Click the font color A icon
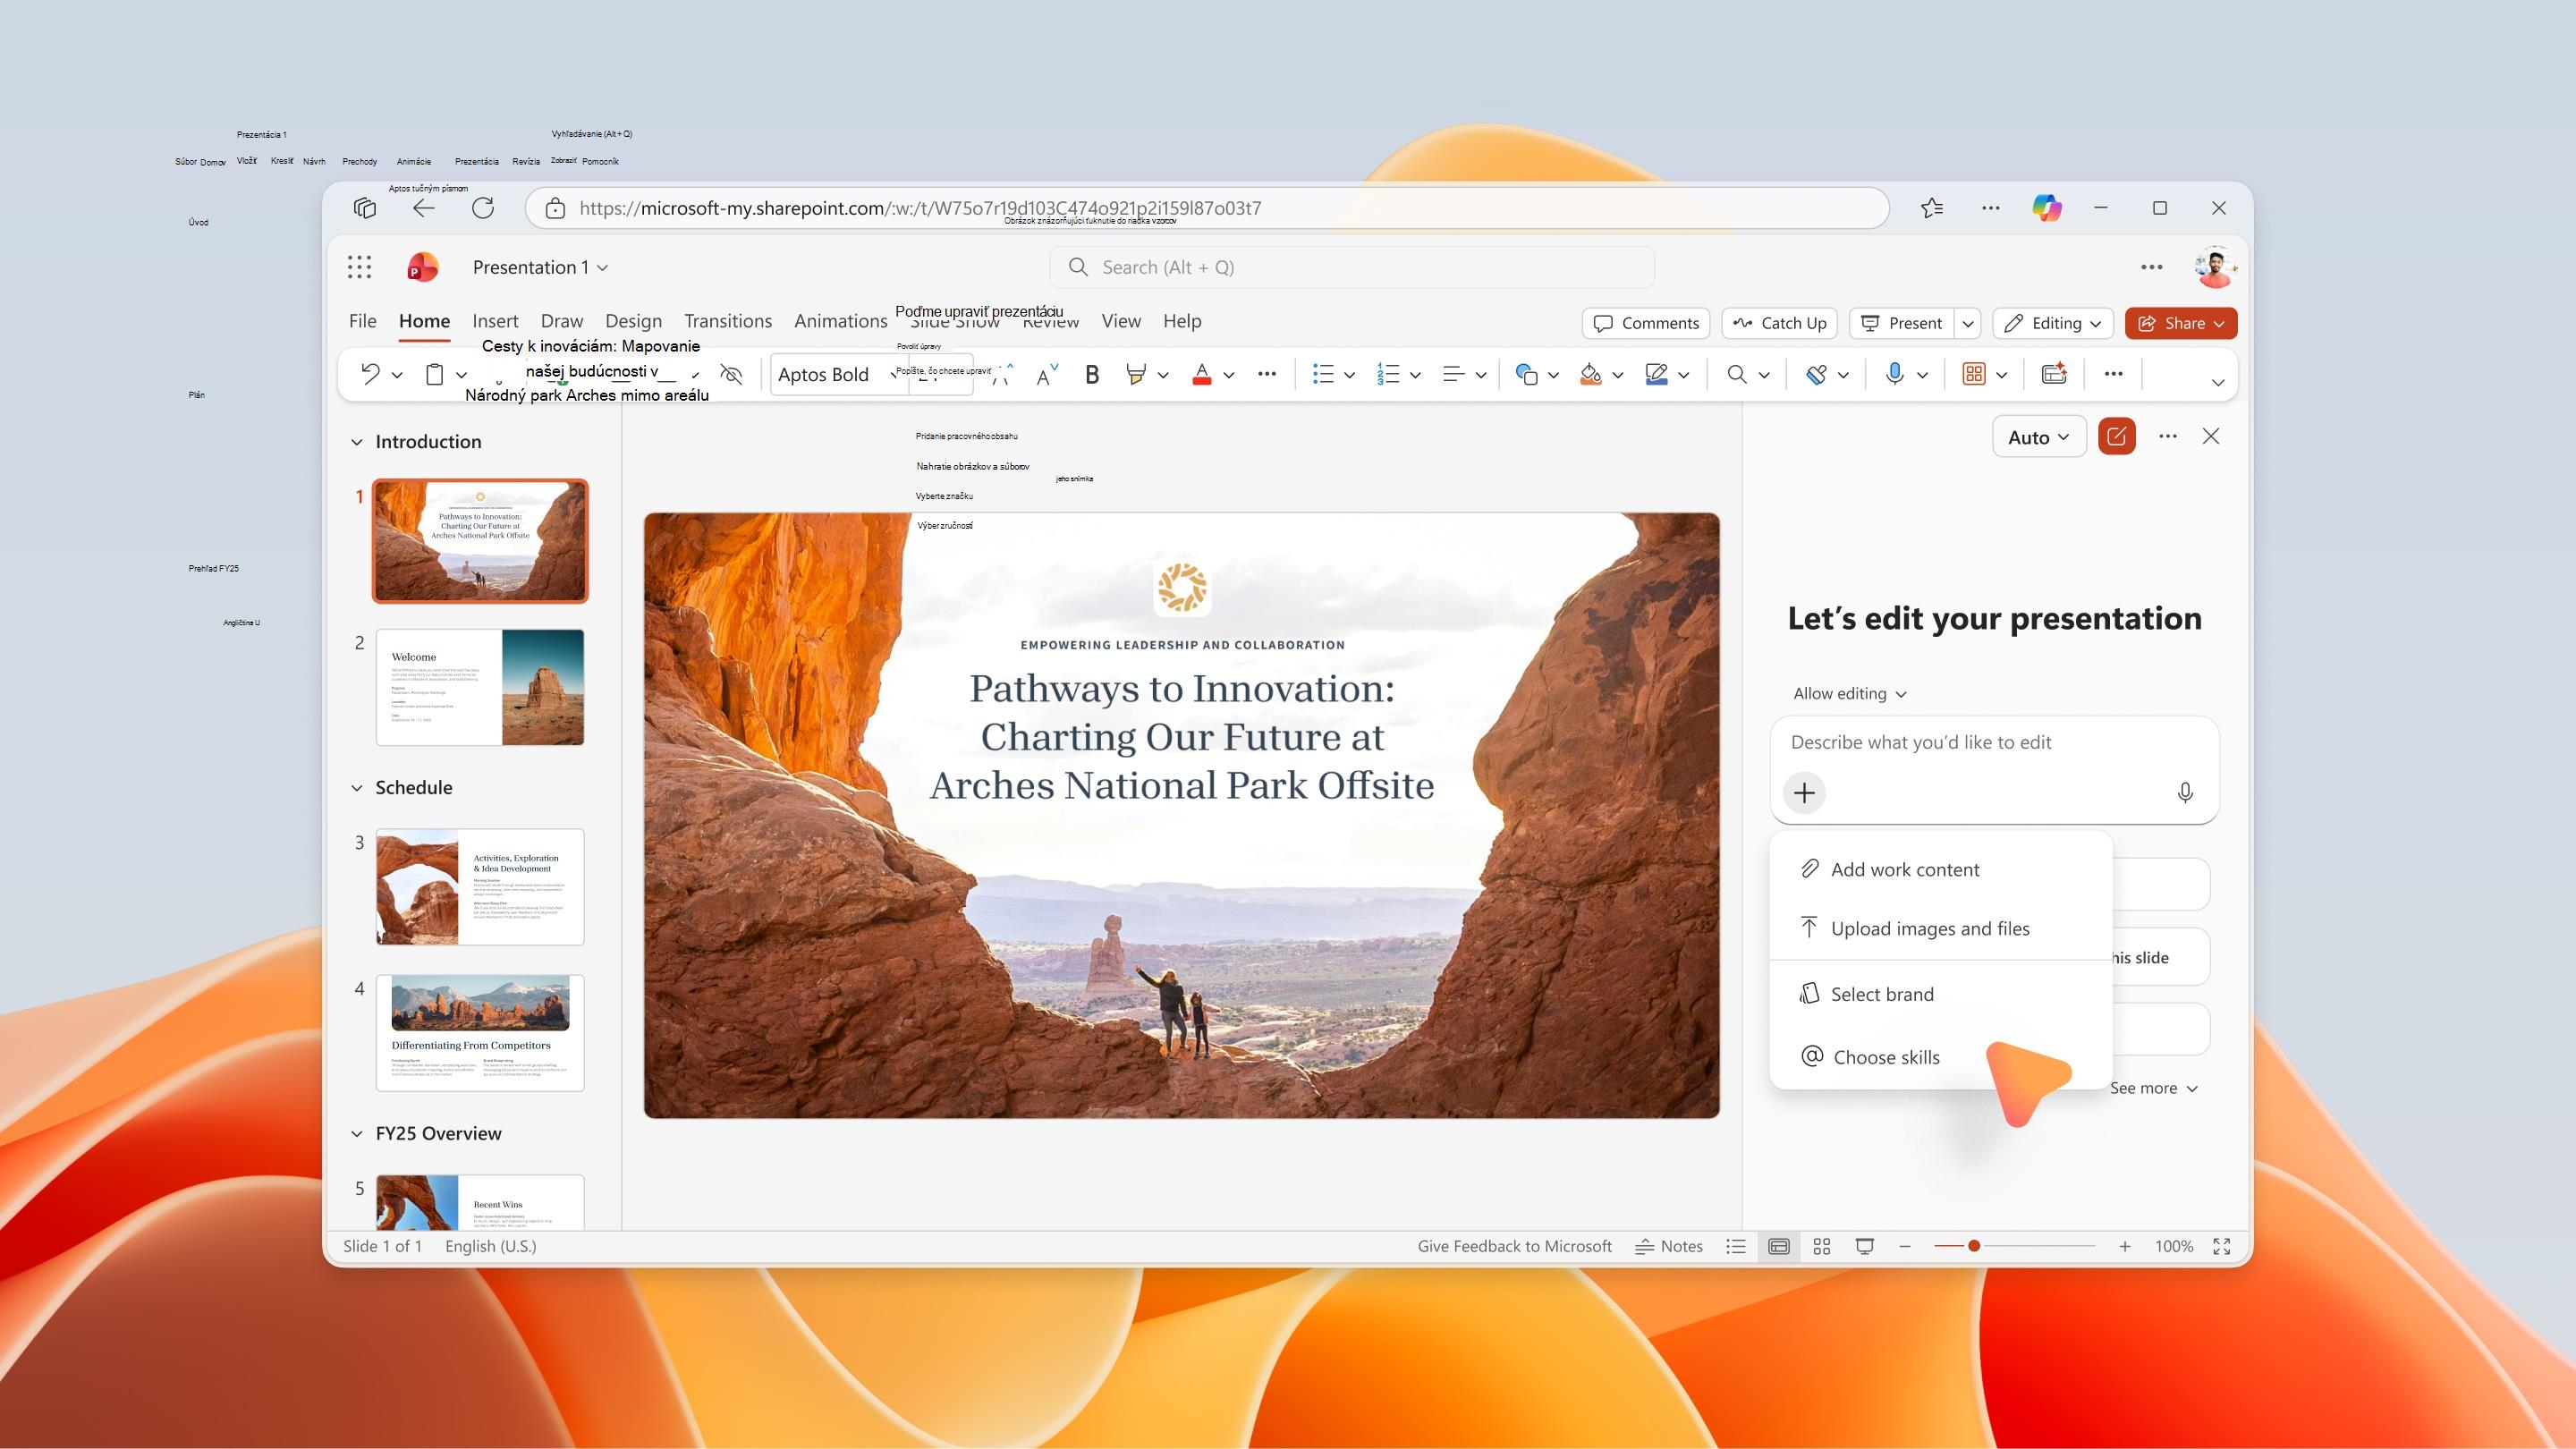Screen dimensions: 2576x1449 coord(1202,374)
